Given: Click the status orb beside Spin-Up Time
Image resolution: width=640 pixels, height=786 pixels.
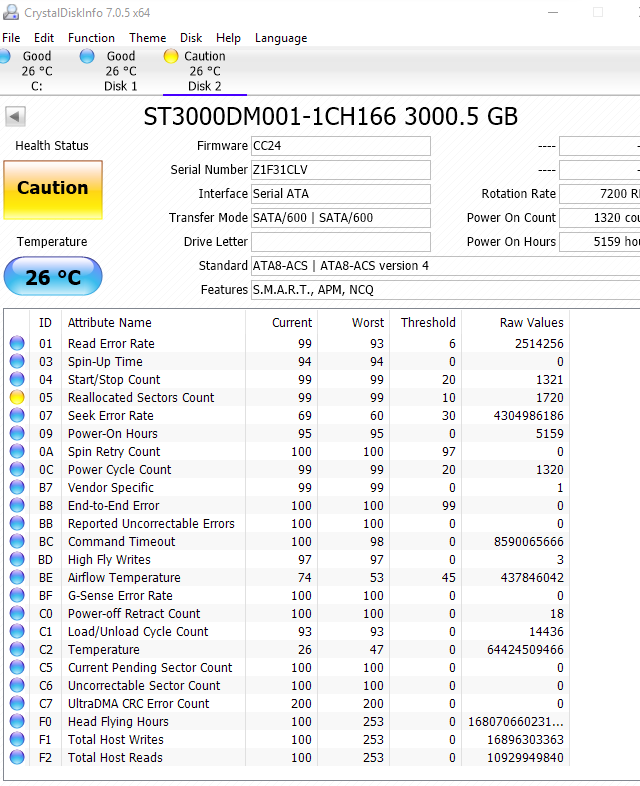Looking at the screenshot, I should pos(17,361).
